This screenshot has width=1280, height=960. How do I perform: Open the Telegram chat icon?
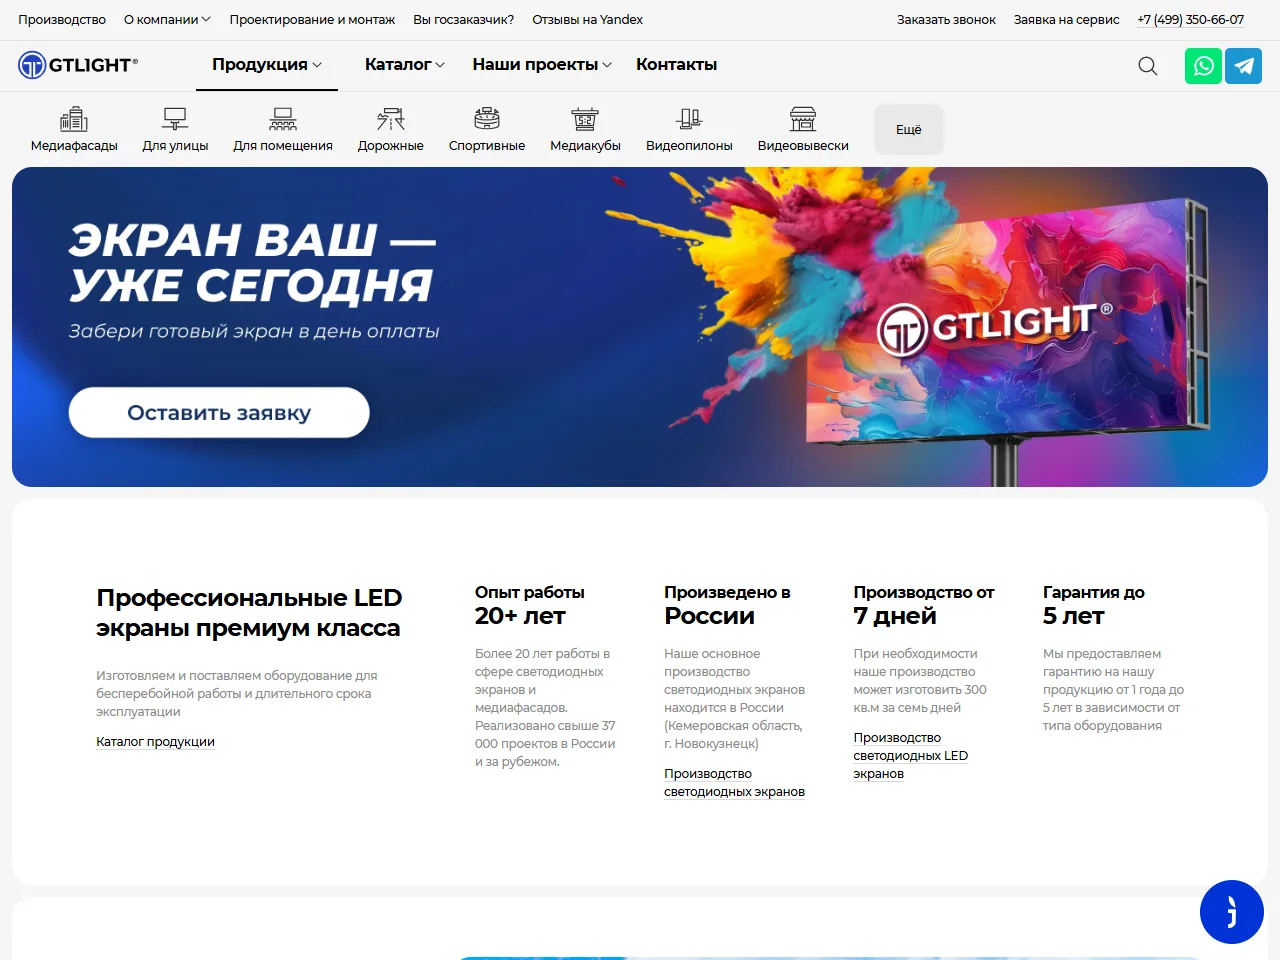[1244, 66]
